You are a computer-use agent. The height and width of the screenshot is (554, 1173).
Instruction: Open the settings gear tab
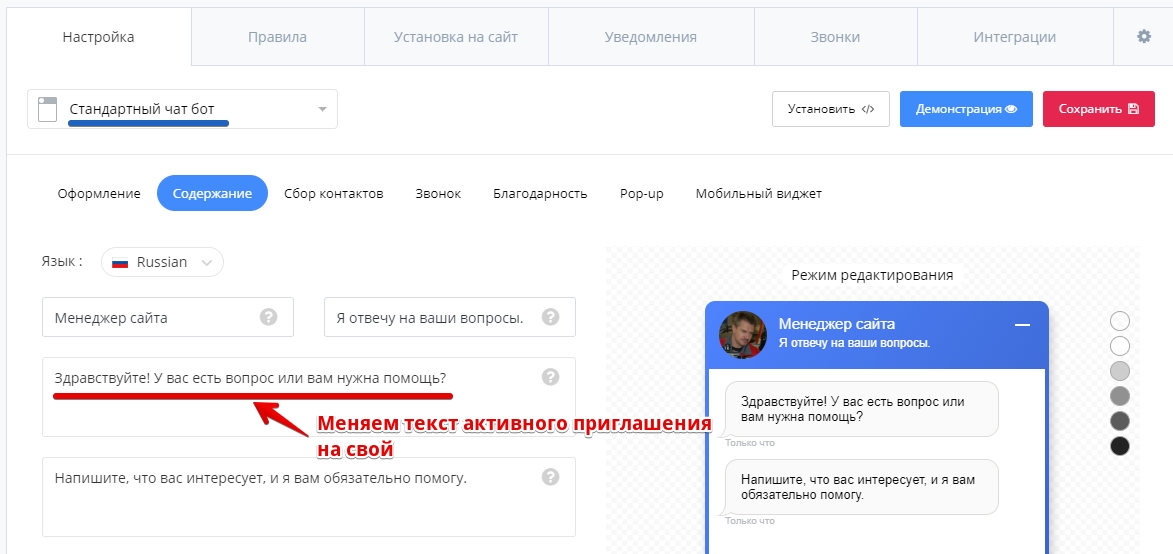point(1143,37)
